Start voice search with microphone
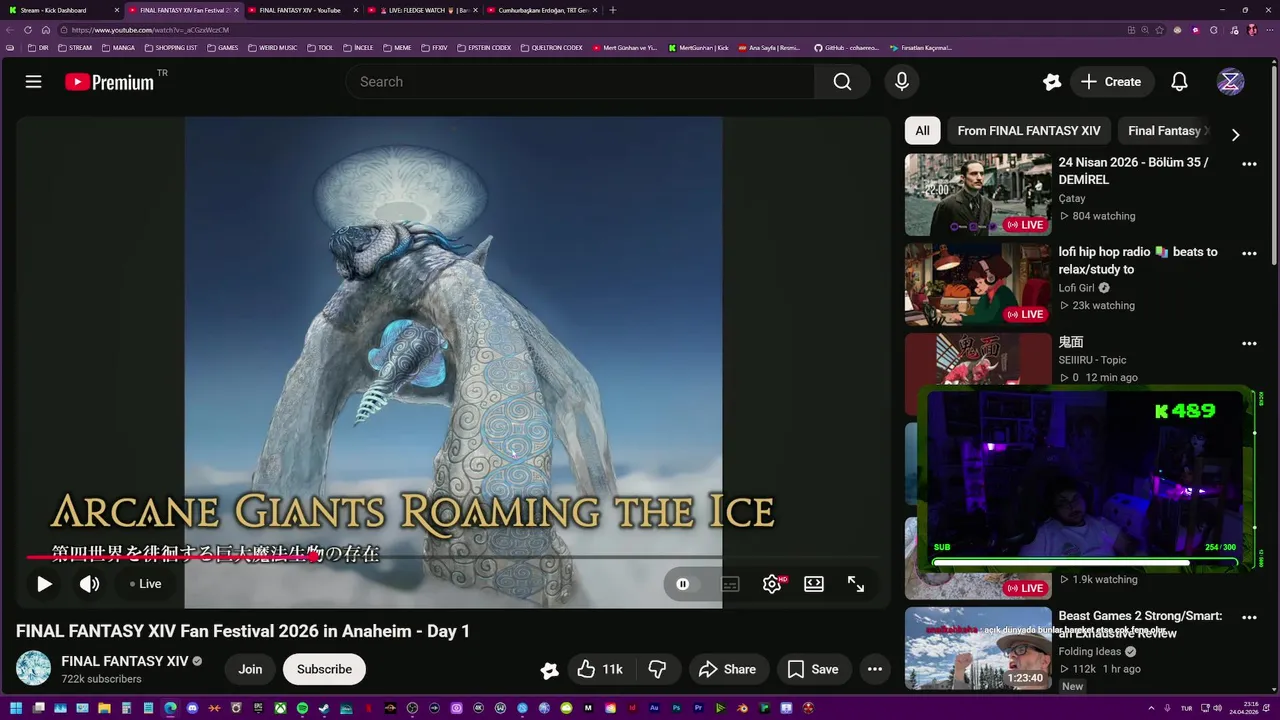 tap(902, 82)
